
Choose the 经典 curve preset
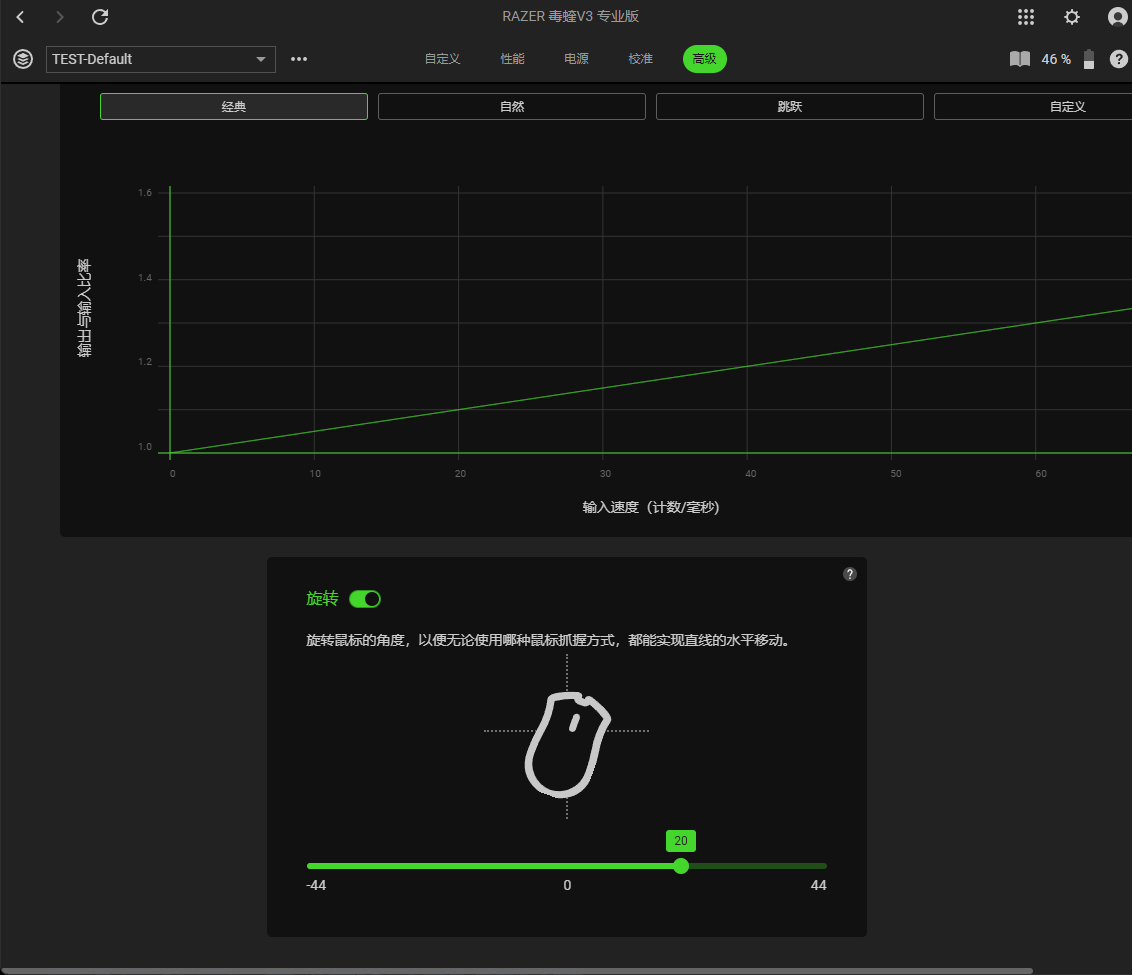234,107
